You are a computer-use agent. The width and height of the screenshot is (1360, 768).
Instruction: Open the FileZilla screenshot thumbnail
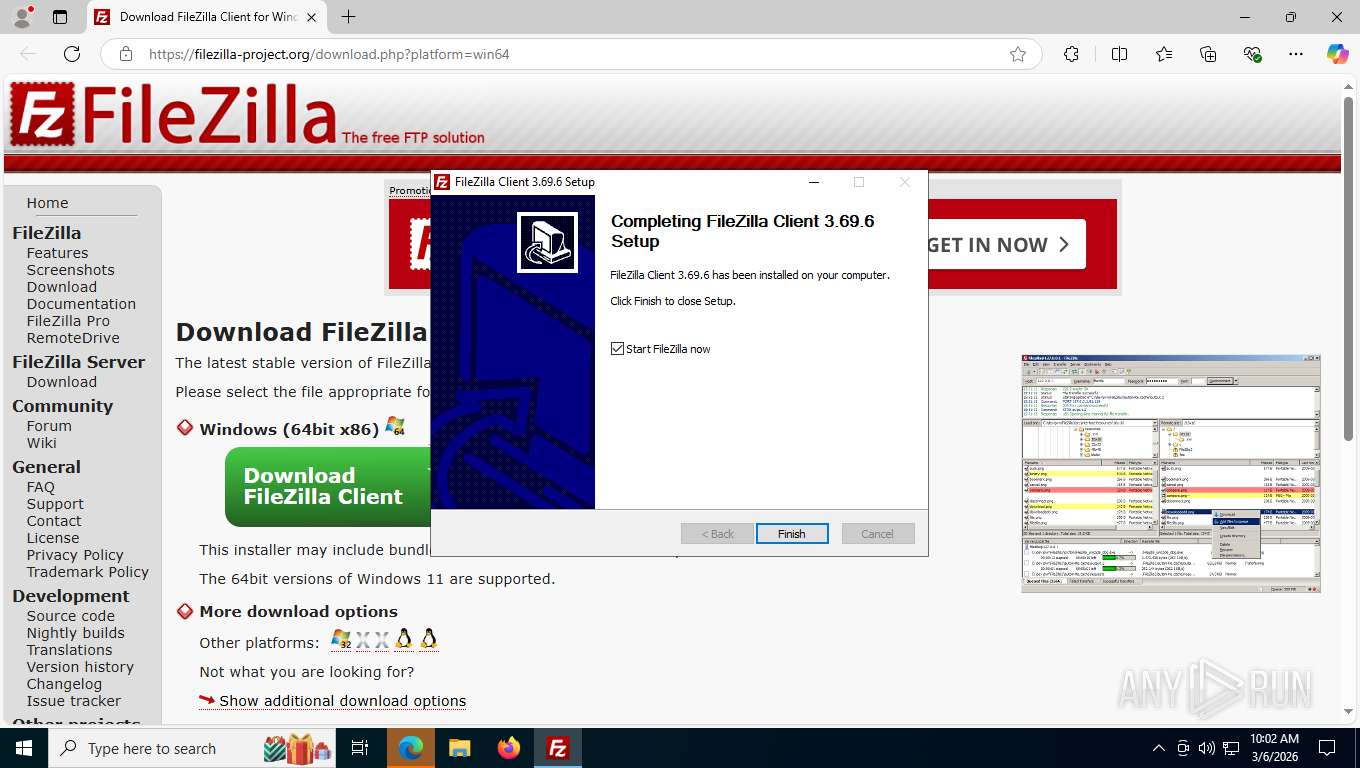1171,474
